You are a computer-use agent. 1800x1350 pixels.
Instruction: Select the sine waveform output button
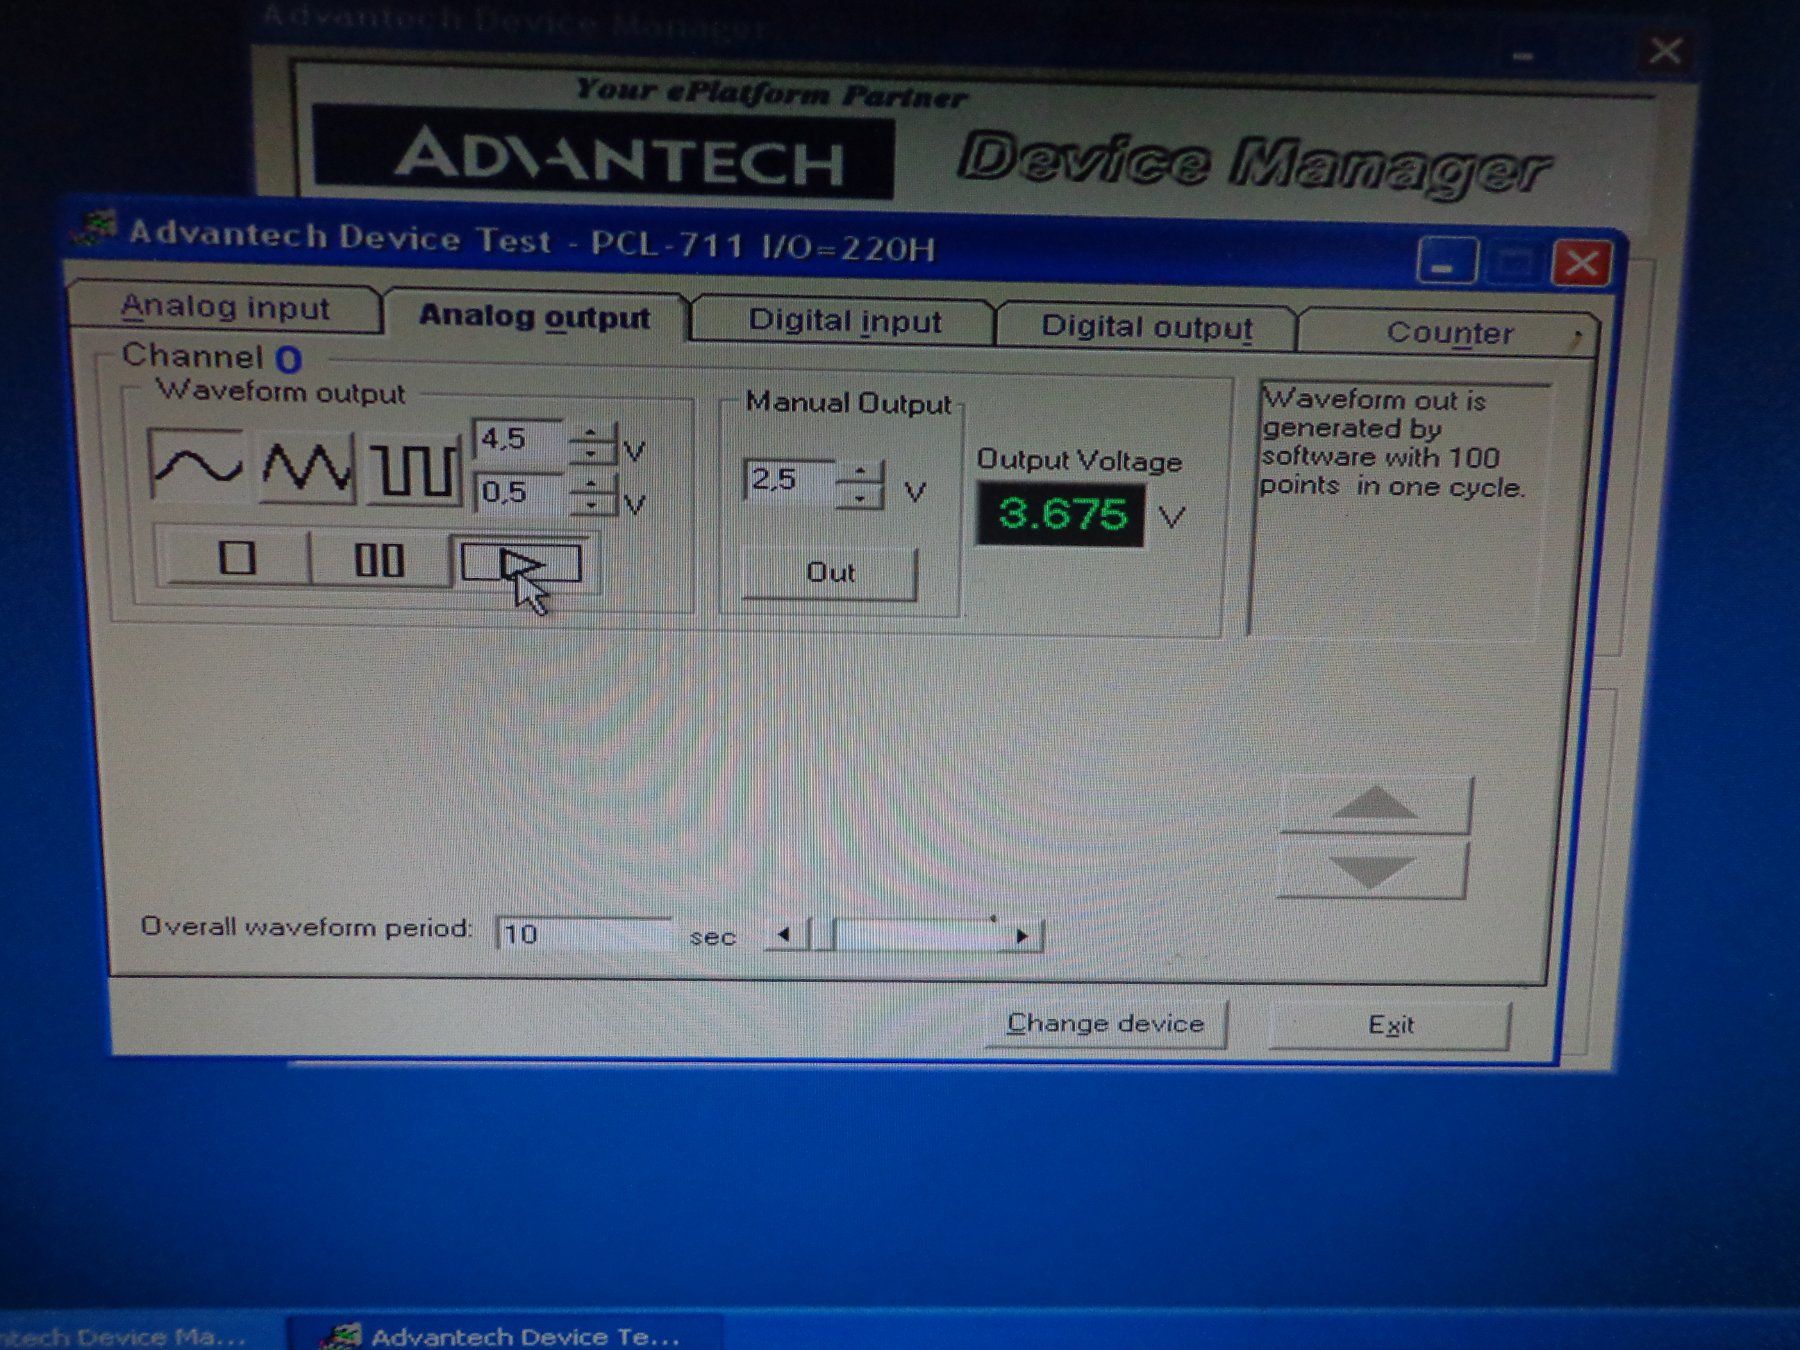(196, 464)
